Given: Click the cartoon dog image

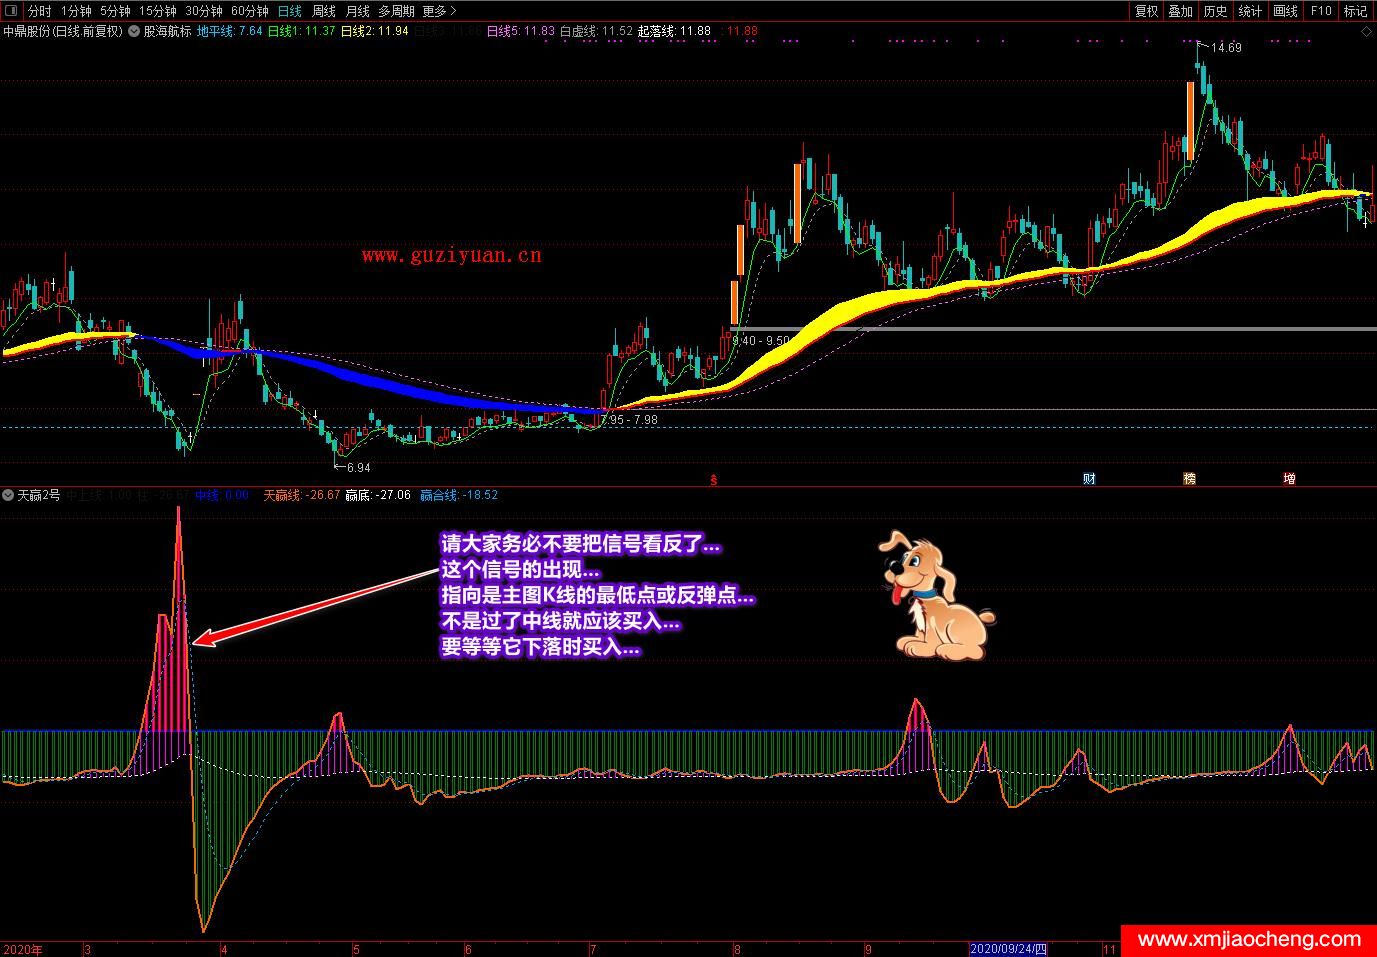Looking at the screenshot, I should click(934, 597).
